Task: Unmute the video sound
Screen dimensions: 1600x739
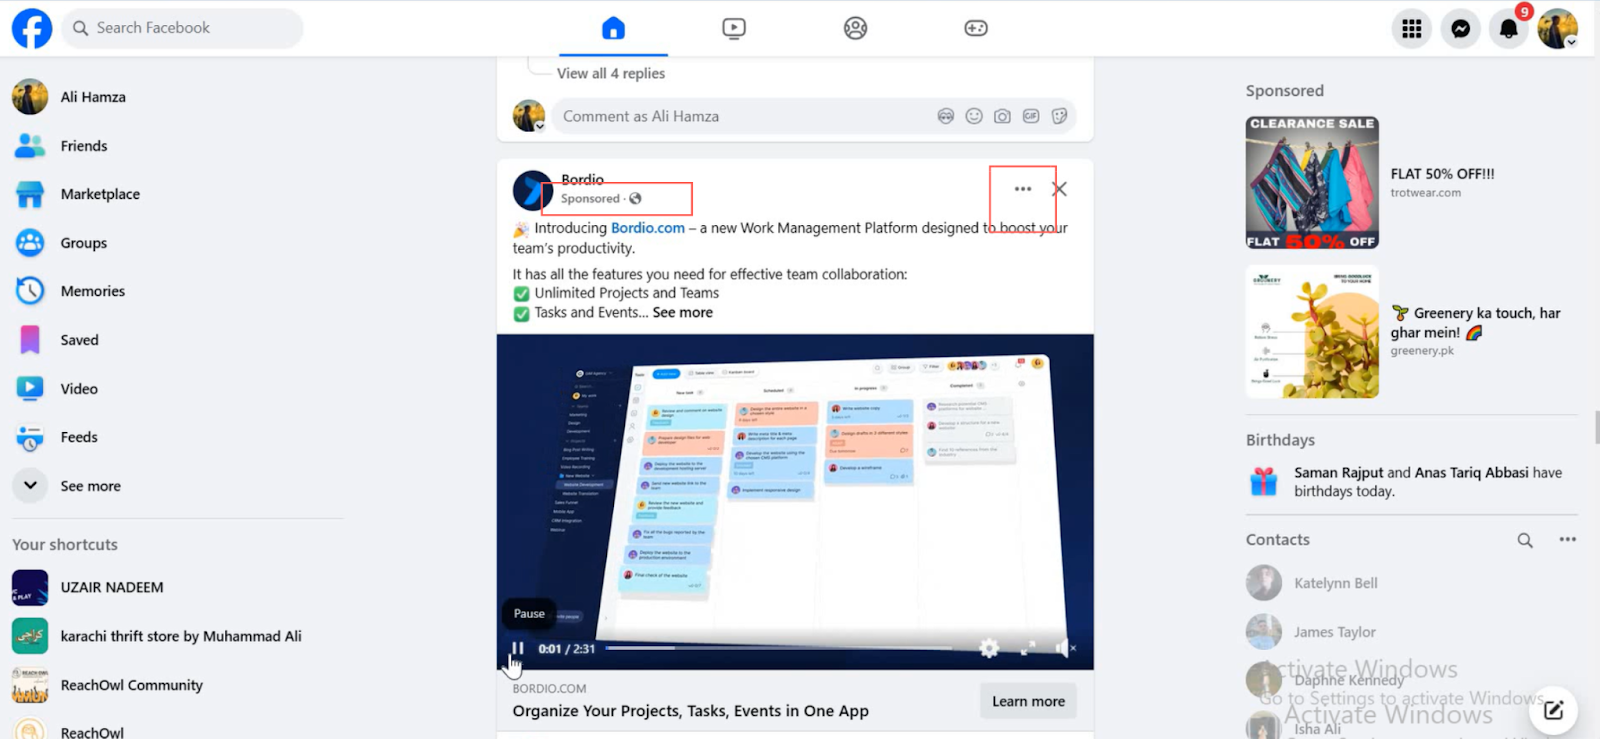Action: 1065,648
